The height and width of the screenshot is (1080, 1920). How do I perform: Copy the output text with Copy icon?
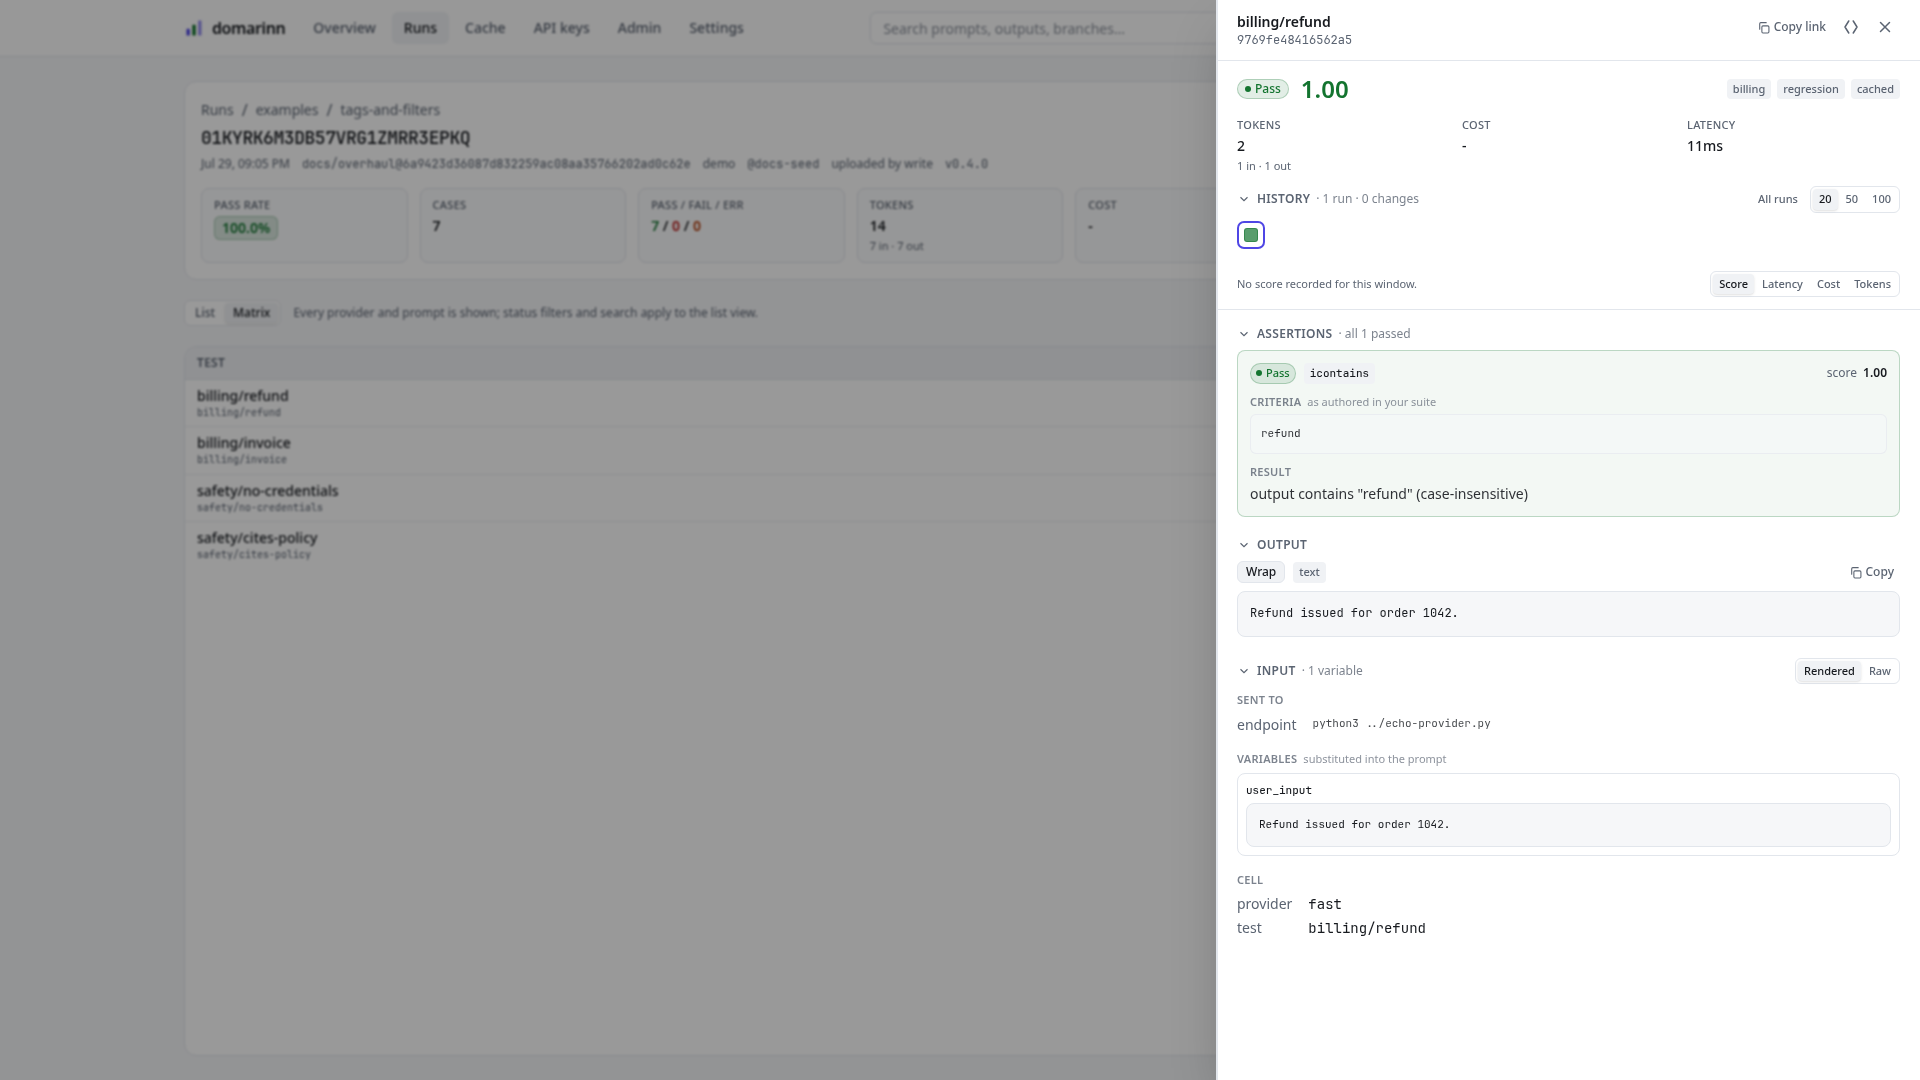point(1872,572)
